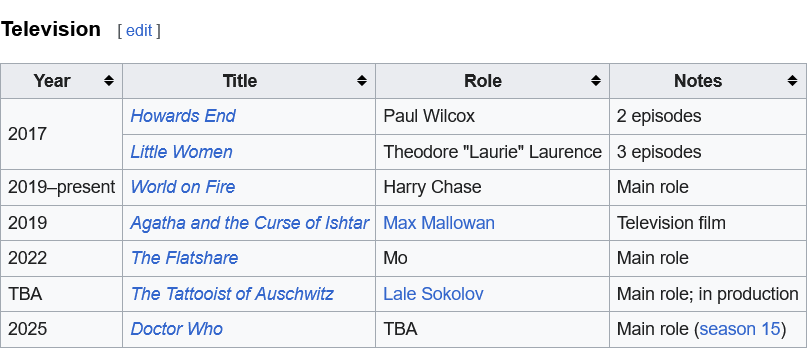Viewport: 810px width, 360px height.
Task: Sort table using Title column arrows
Action: pyautogui.click(x=362, y=81)
